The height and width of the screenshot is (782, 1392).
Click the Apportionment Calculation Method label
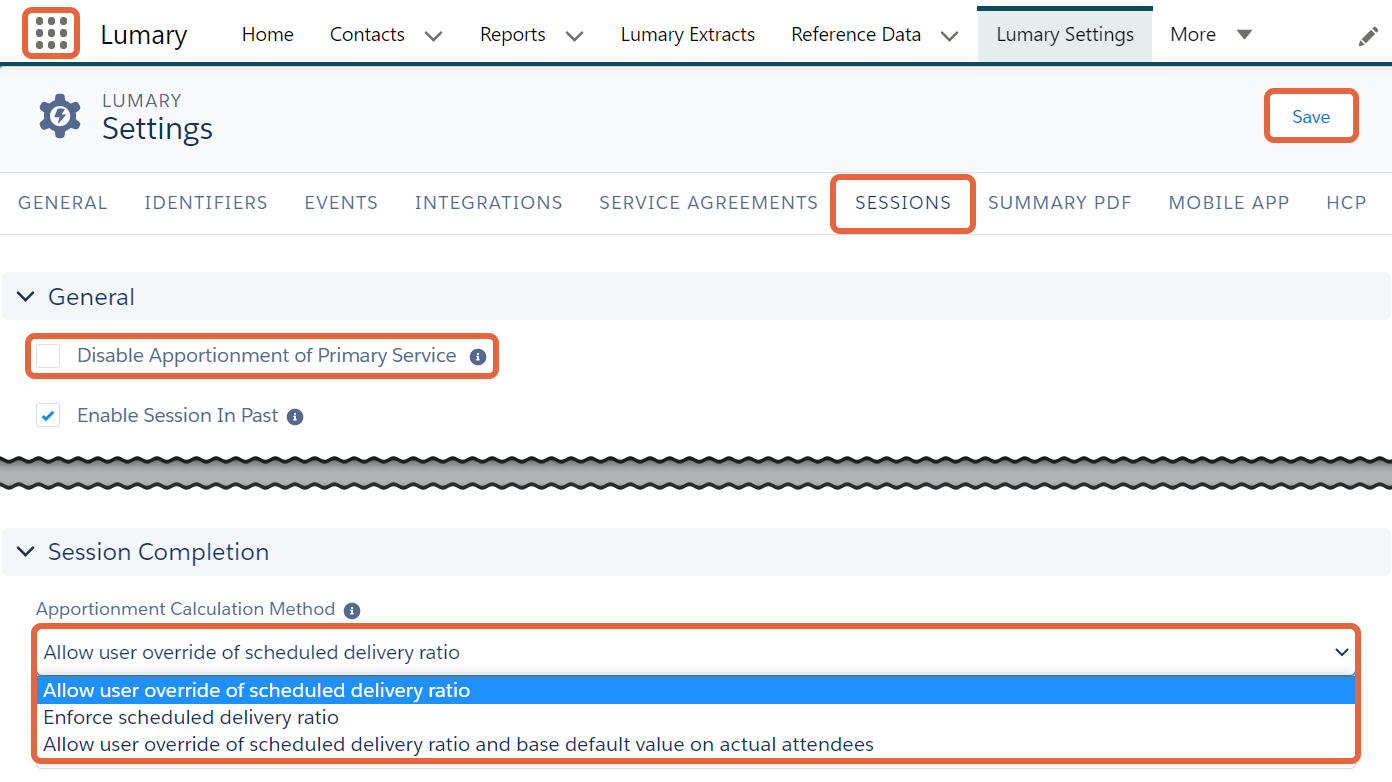(x=186, y=609)
